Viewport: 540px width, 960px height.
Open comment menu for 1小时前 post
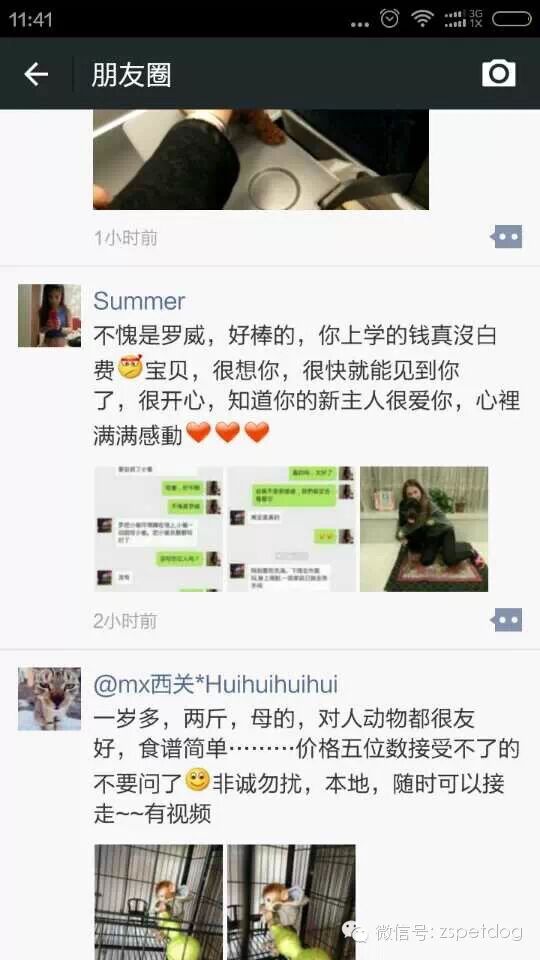[506, 236]
